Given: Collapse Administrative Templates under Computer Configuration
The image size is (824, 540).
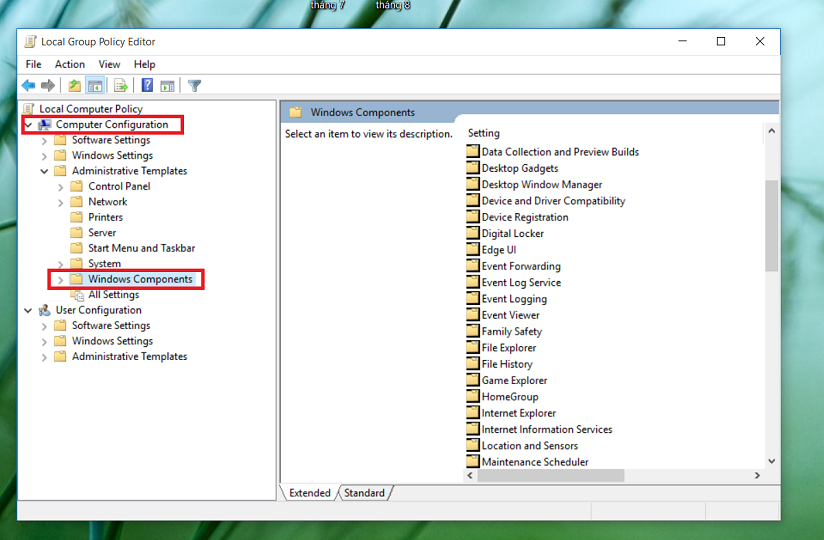Looking at the screenshot, I should tap(44, 171).
